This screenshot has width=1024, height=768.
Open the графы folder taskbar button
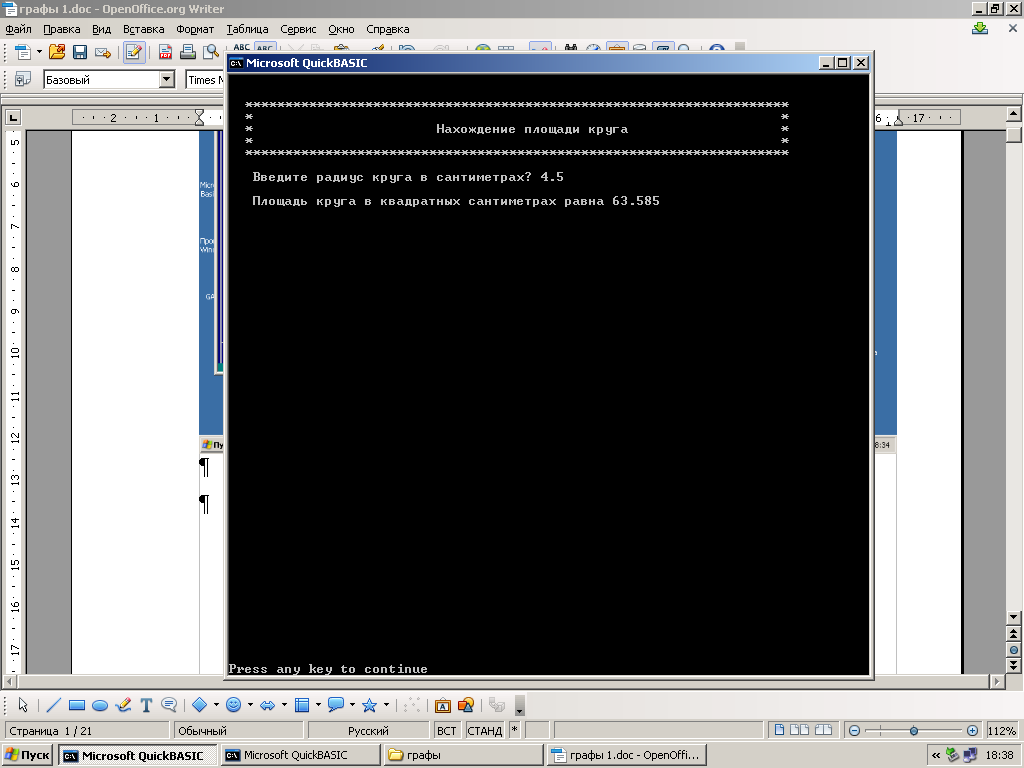(463, 755)
